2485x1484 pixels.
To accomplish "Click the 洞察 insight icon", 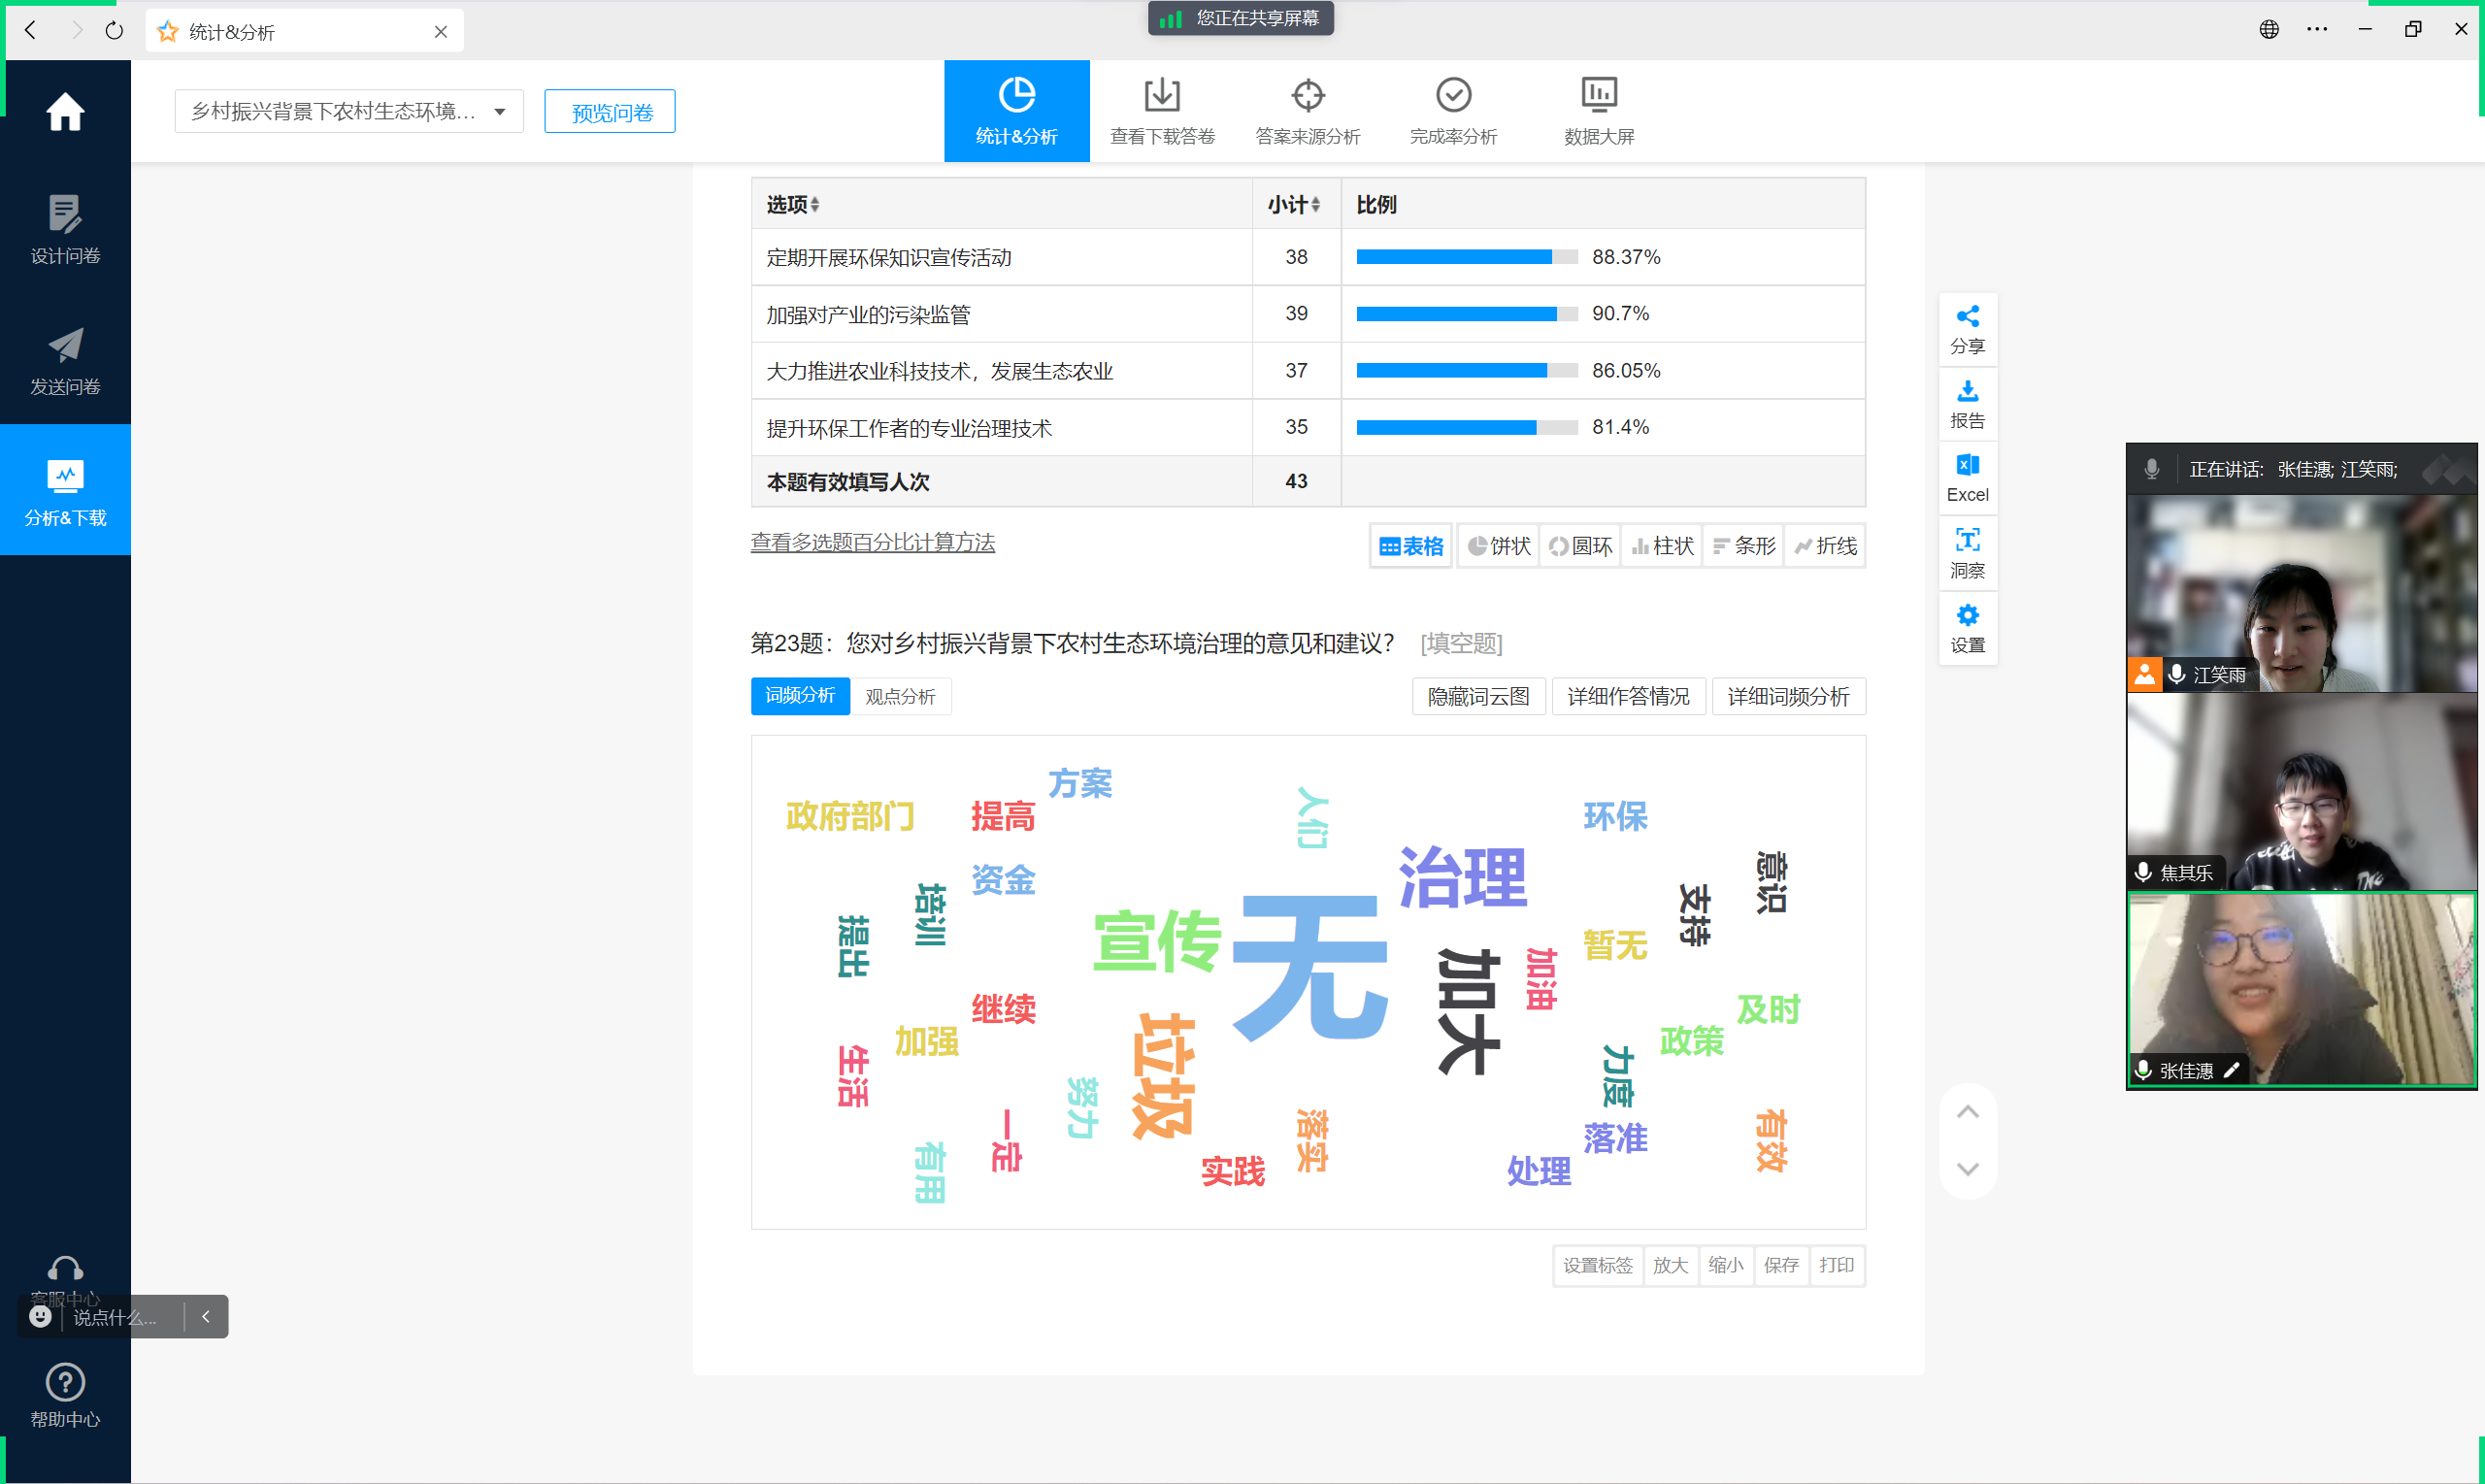I will [x=1966, y=541].
